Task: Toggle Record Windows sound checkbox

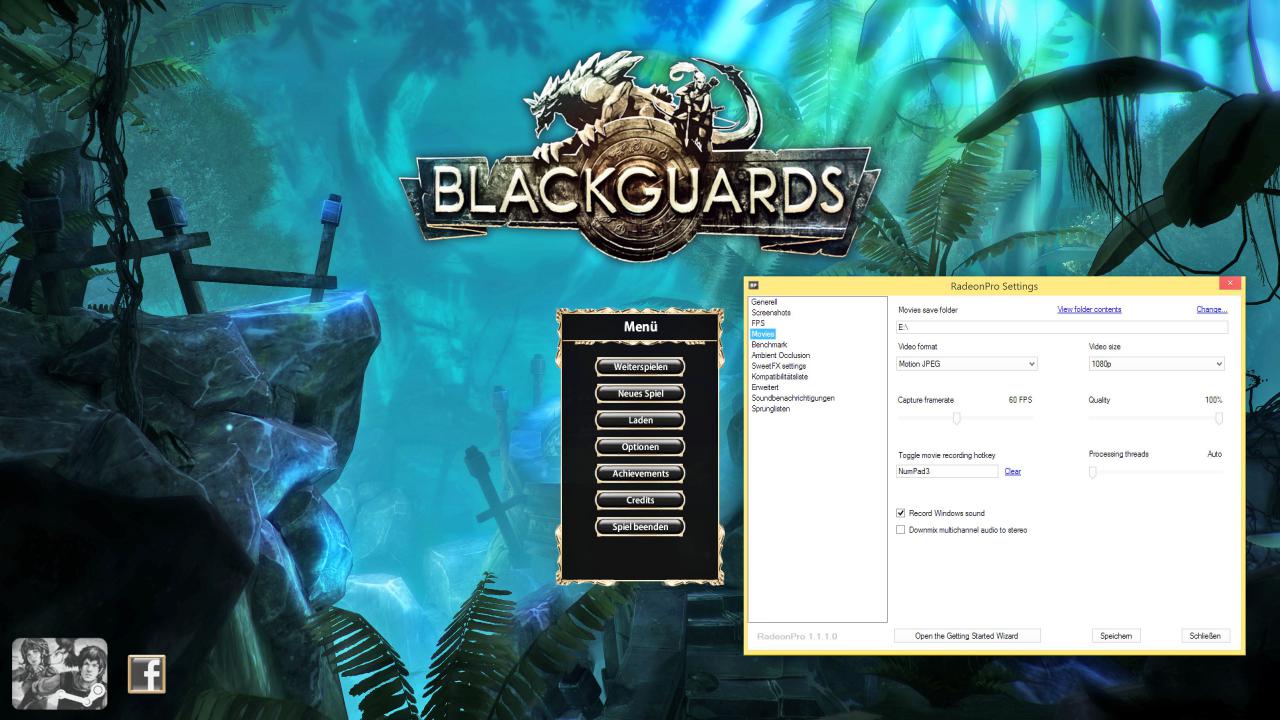Action: [x=901, y=513]
